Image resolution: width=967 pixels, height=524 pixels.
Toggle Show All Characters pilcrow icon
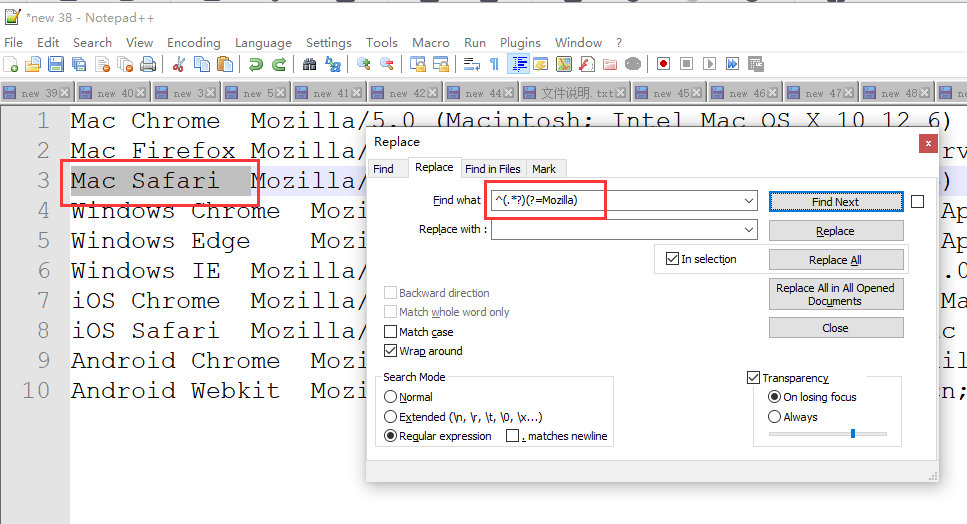click(495, 64)
